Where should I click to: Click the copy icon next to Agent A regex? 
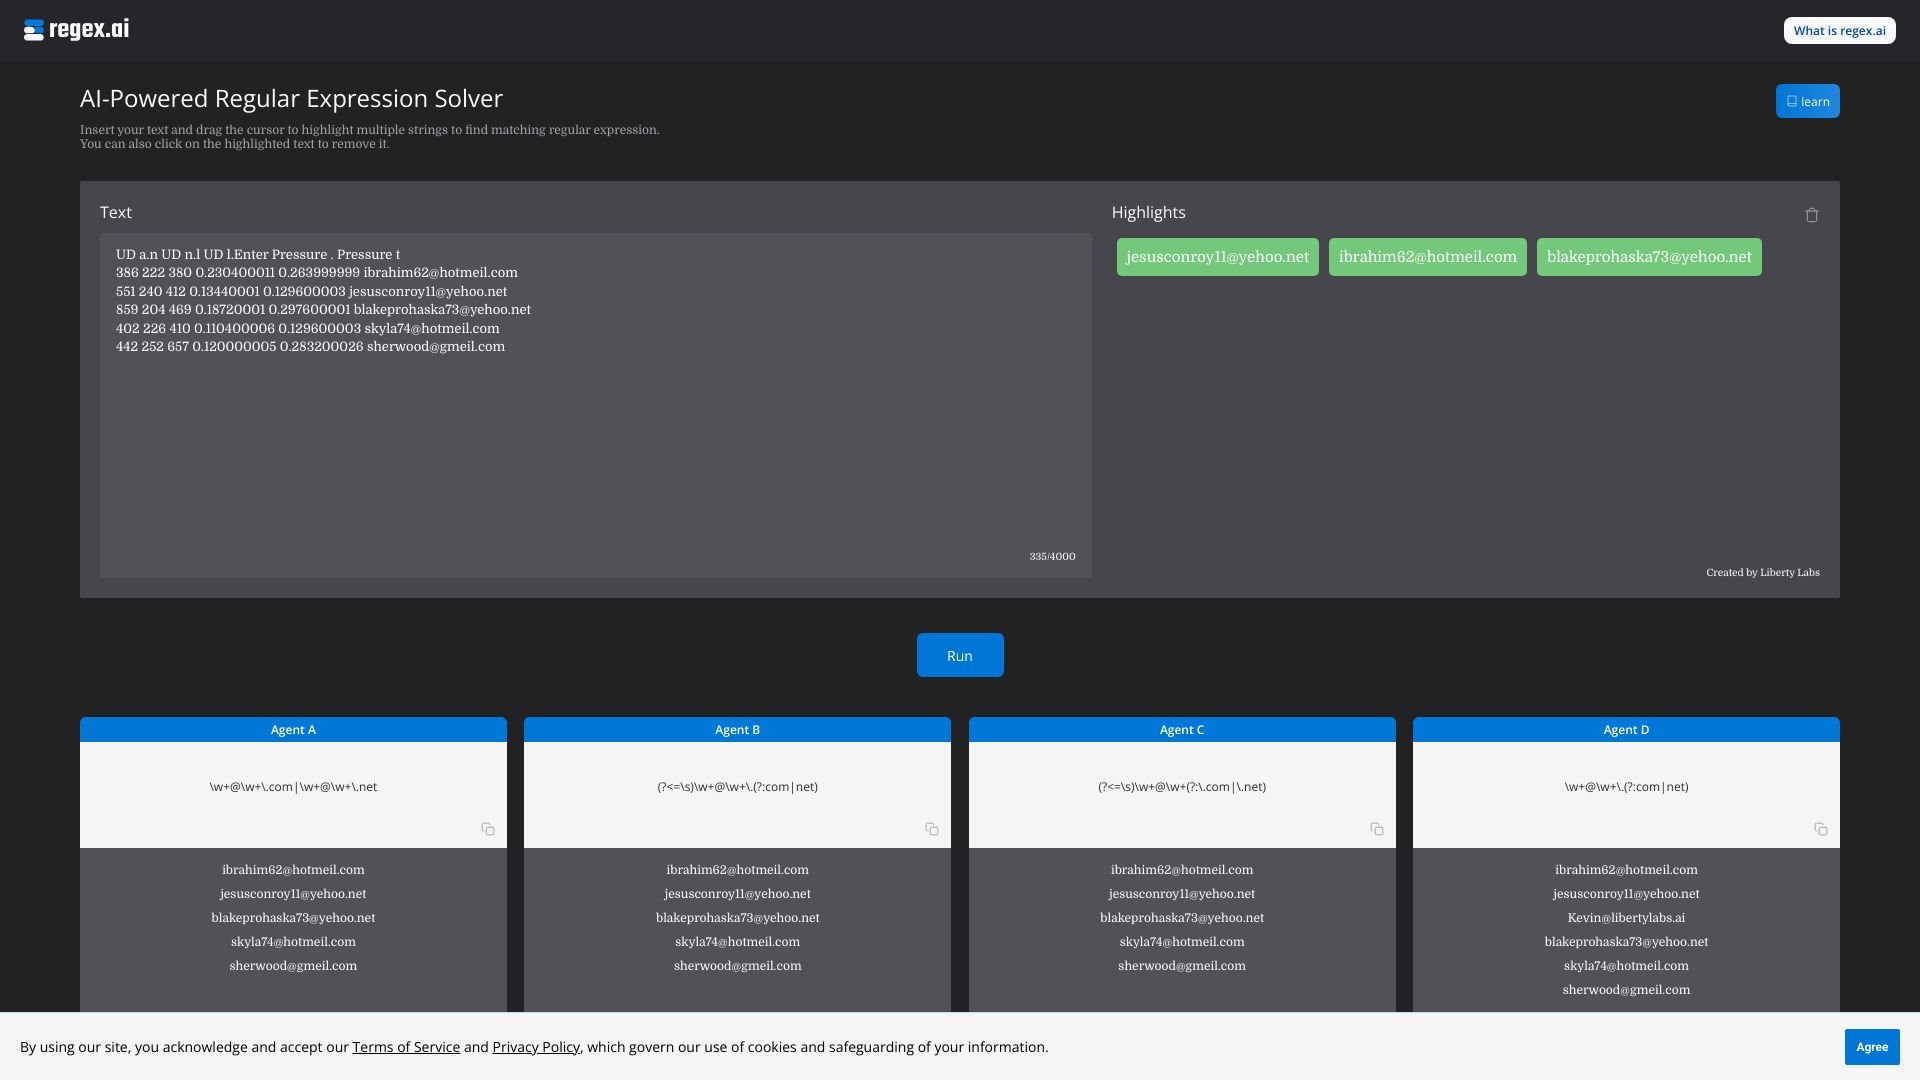(x=488, y=829)
